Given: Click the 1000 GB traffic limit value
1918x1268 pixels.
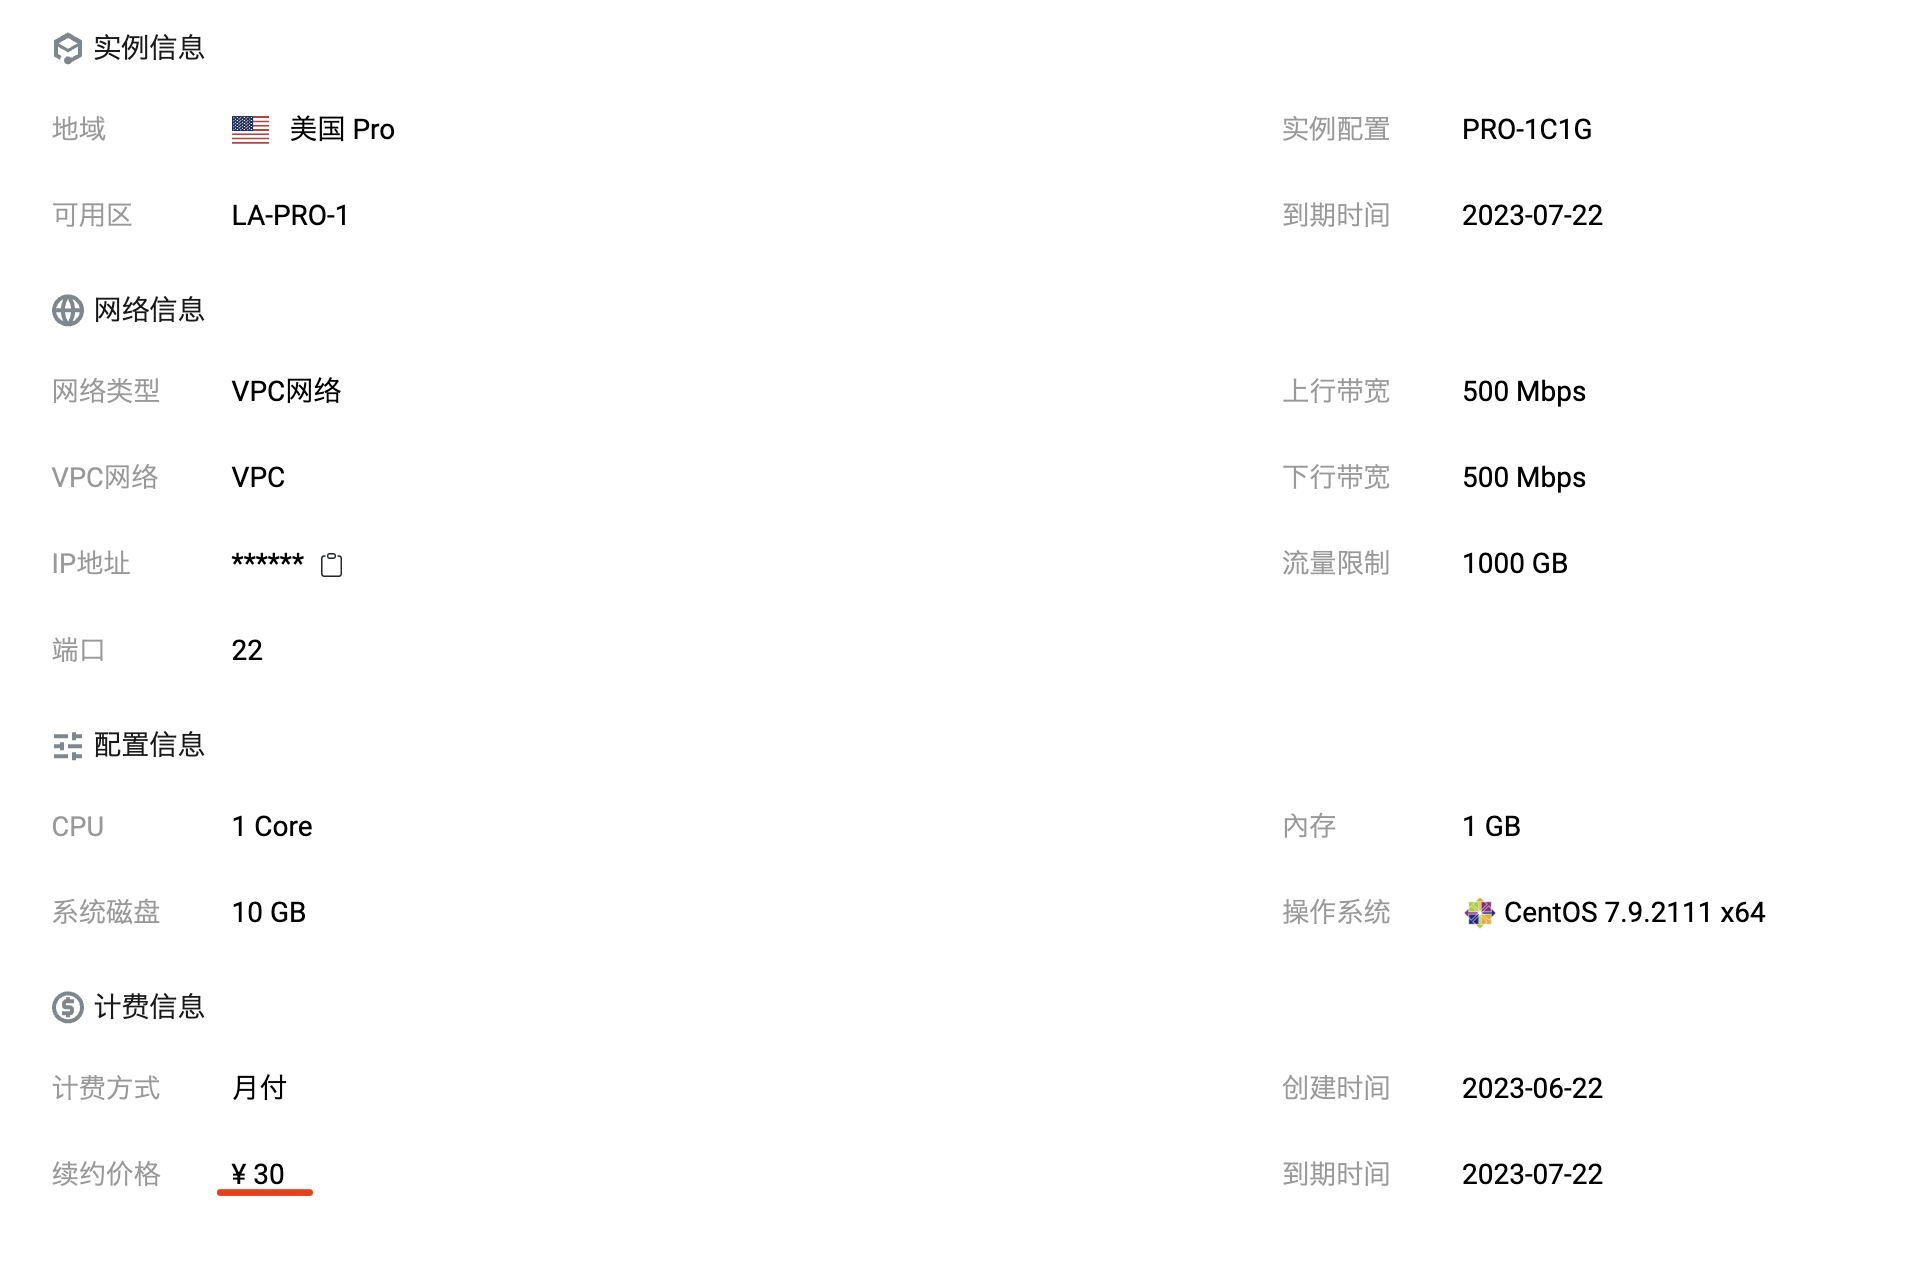Looking at the screenshot, I should click(1514, 564).
